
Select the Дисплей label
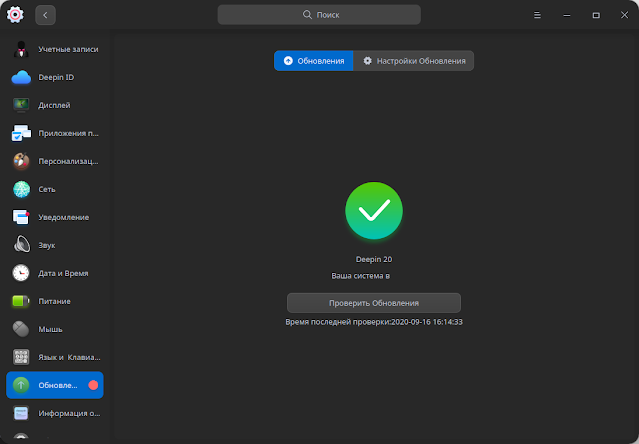point(54,106)
